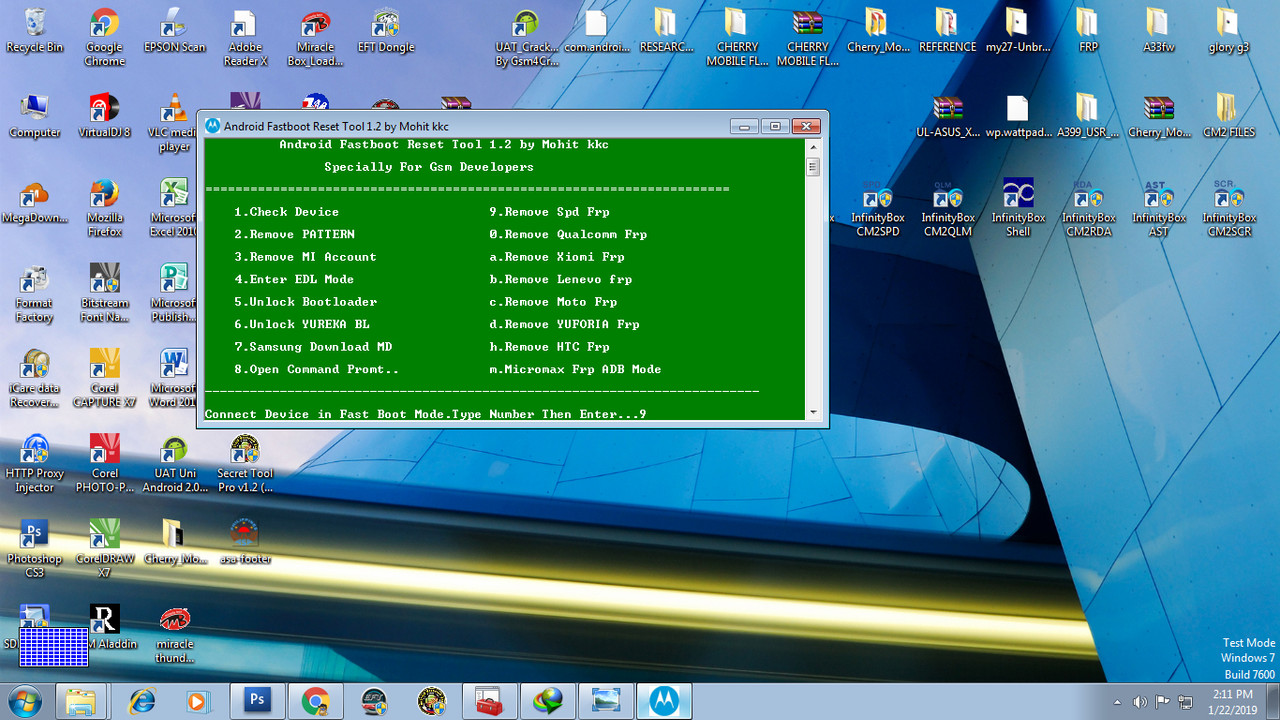Open Google Chrome desktop shortcut
Viewport: 1280px width, 720px height.
pos(105,37)
